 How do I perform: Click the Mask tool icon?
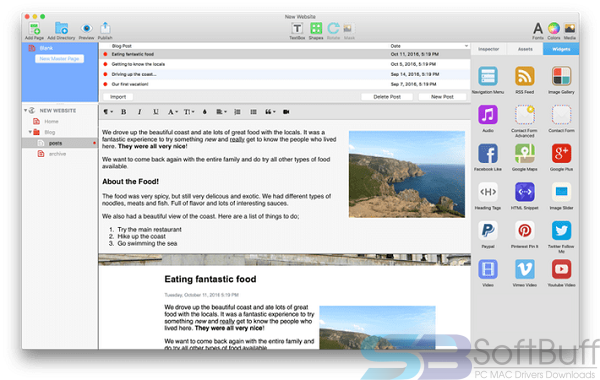[x=349, y=28]
